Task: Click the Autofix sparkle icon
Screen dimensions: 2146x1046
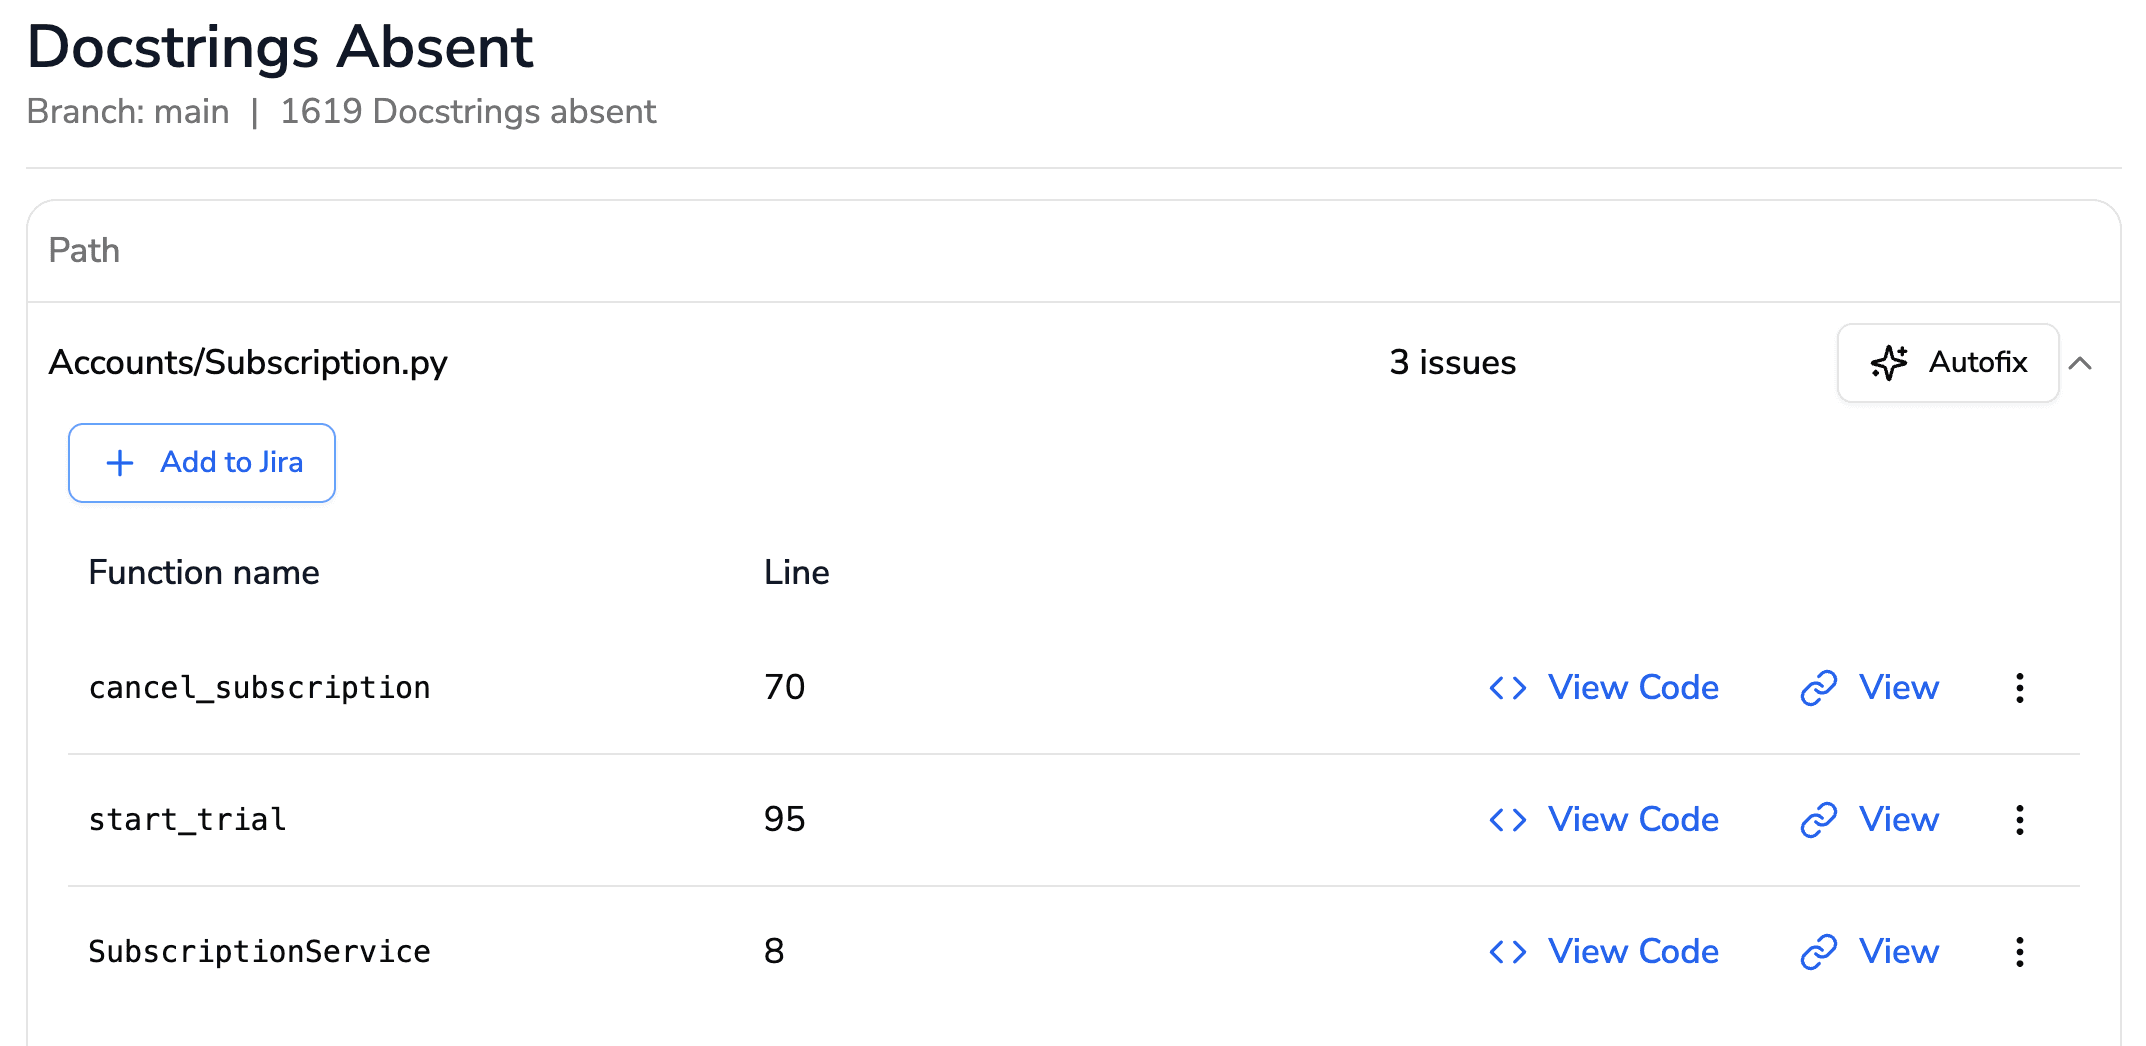Action: pos(1888,363)
